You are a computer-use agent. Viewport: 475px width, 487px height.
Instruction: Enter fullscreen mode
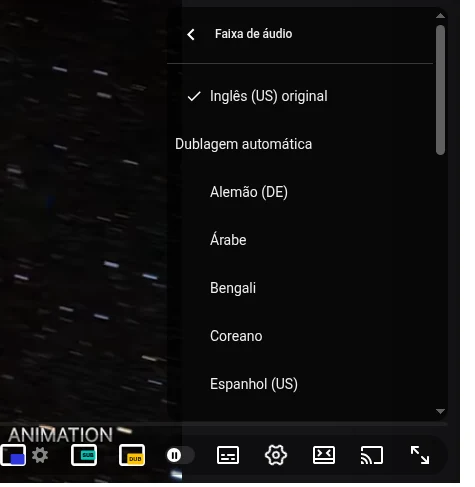[420, 455]
